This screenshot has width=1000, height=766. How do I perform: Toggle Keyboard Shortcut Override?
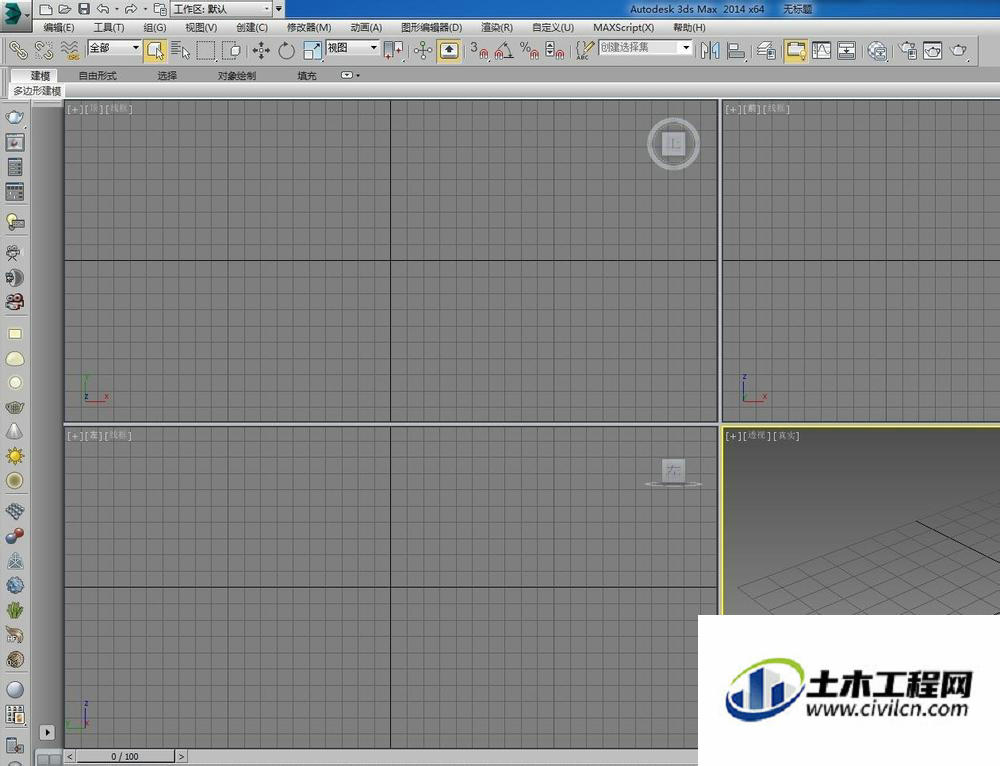[x=449, y=50]
